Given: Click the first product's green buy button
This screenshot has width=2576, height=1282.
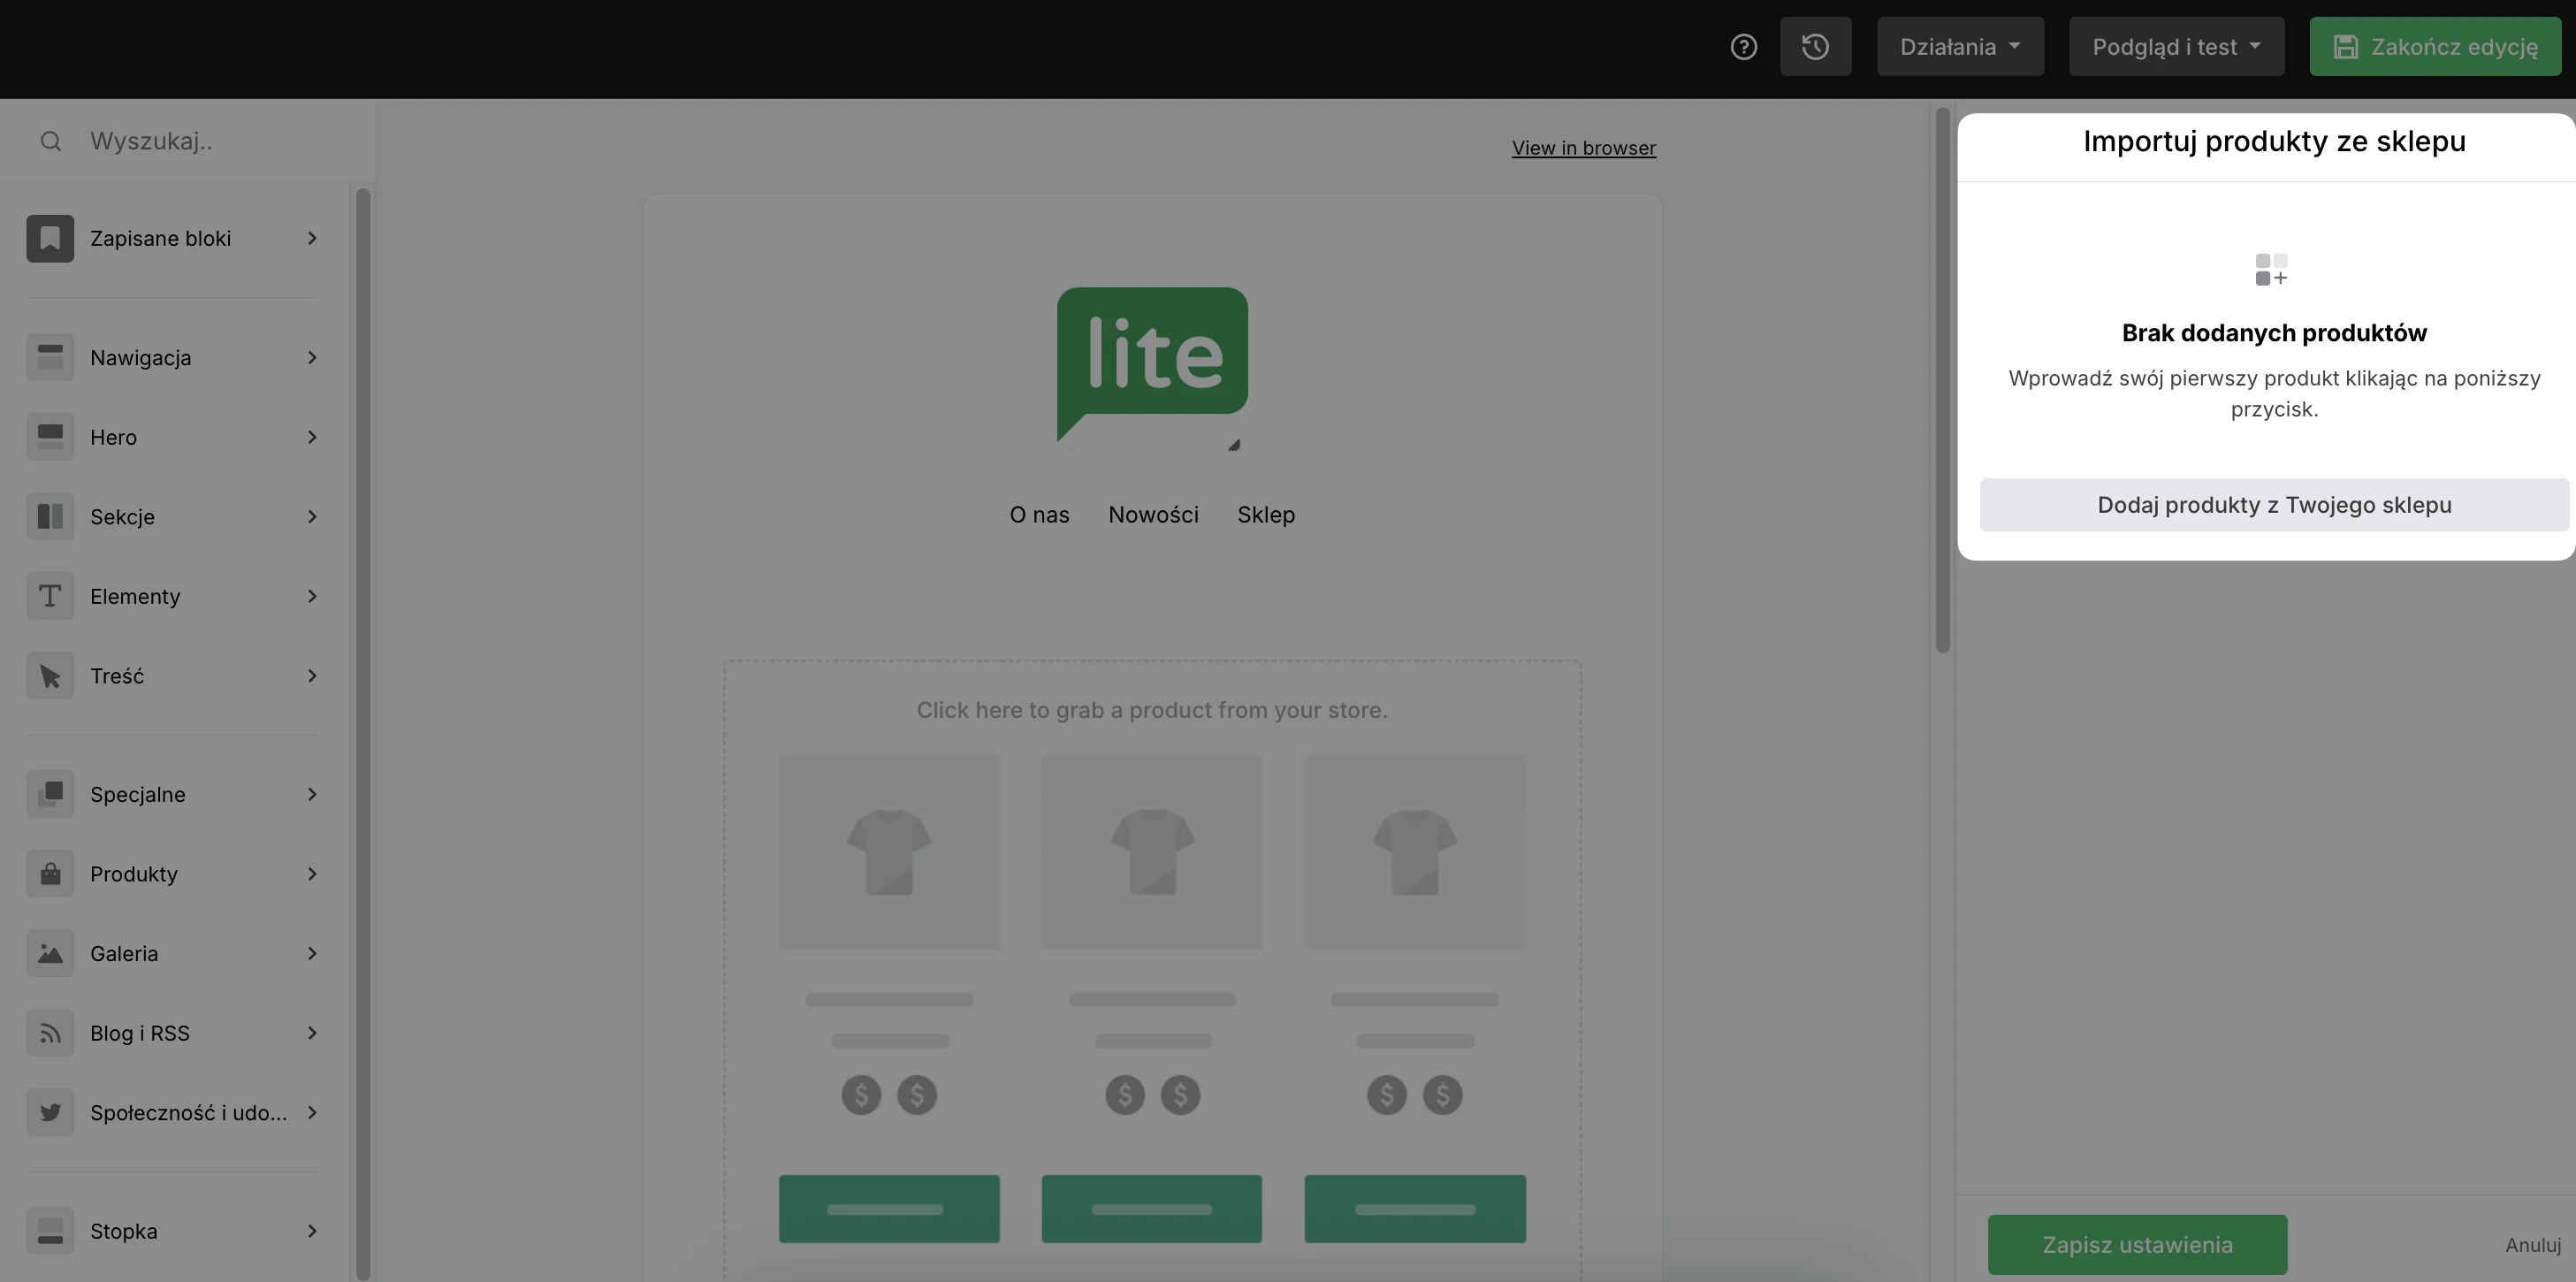Looking at the screenshot, I should (889, 1209).
